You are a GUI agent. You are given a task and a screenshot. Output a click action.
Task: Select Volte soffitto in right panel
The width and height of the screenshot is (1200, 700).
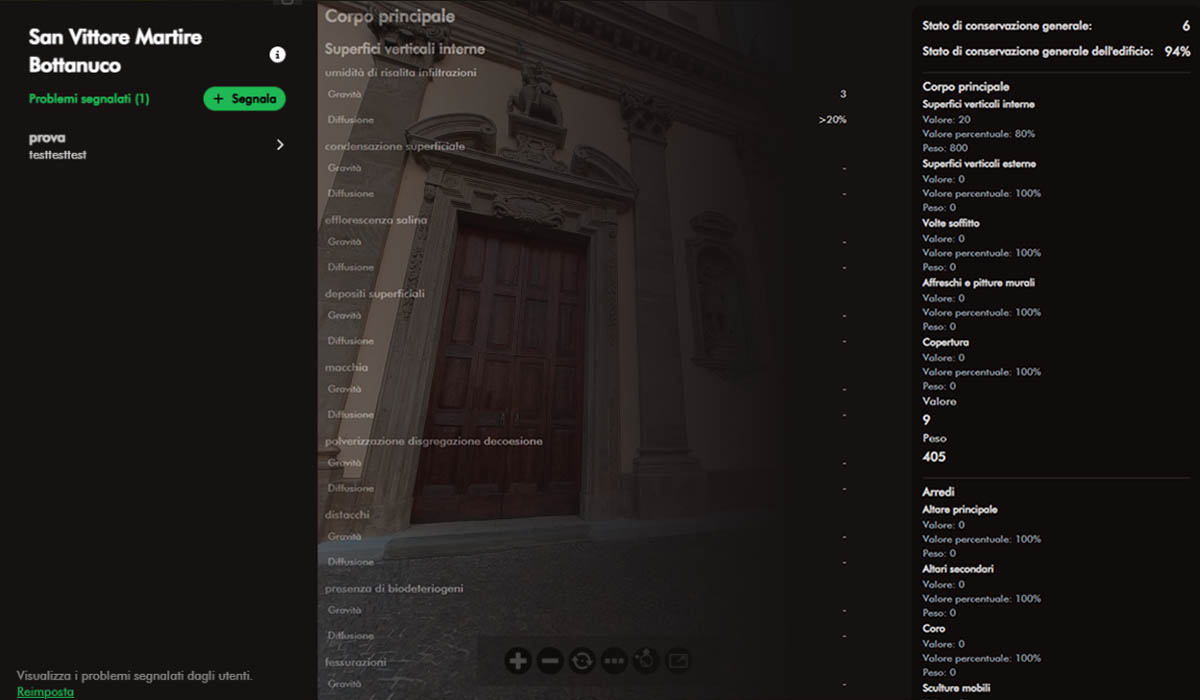click(x=950, y=223)
